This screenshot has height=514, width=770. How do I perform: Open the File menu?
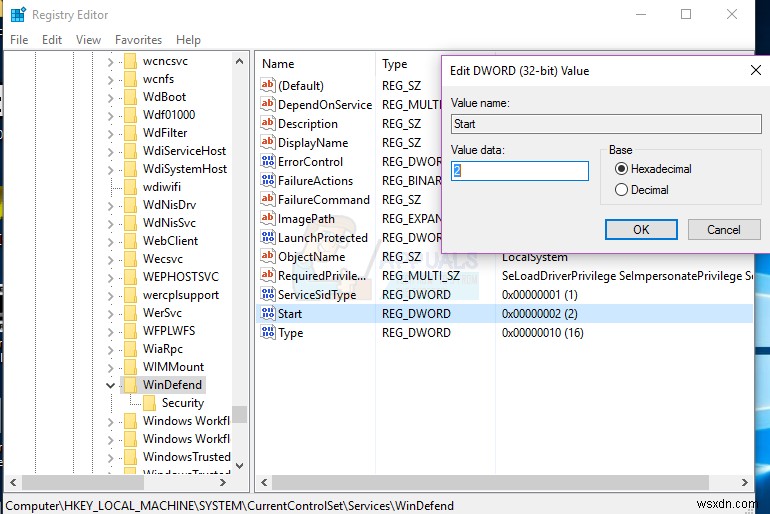click(x=19, y=40)
